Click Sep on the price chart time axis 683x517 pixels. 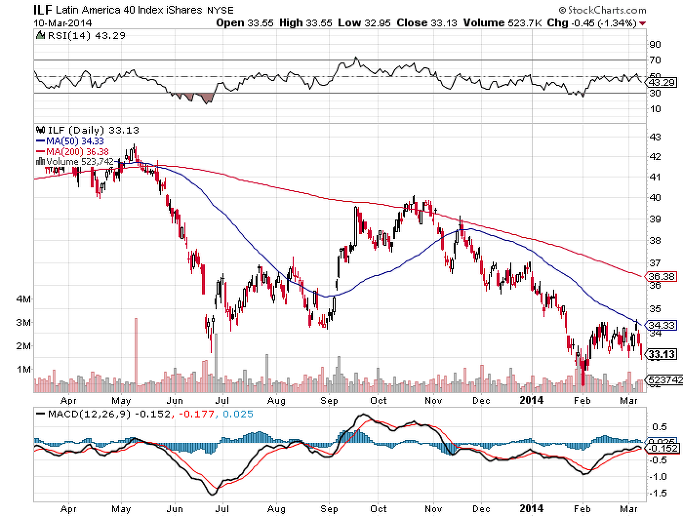pos(329,400)
